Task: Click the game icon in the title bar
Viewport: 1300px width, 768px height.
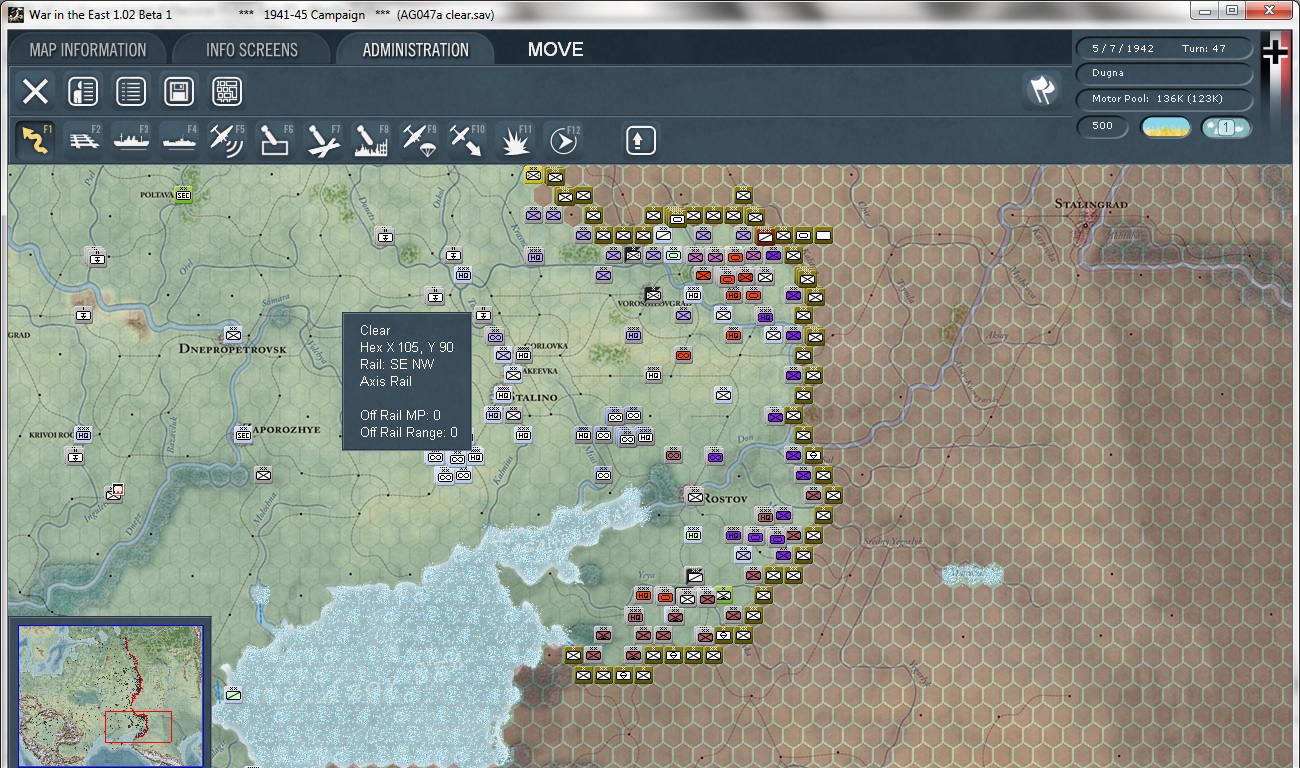Action: 17,14
